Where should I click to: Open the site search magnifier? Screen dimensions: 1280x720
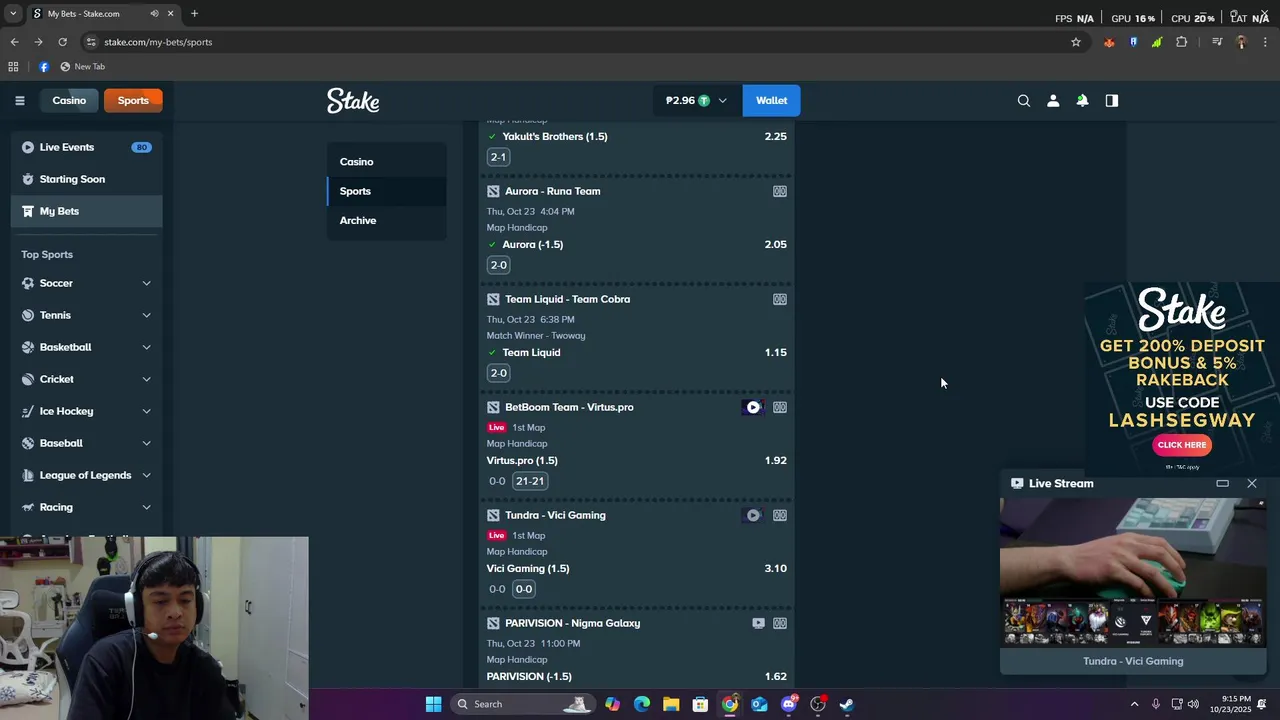pyautogui.click(x=1024, y=100)
